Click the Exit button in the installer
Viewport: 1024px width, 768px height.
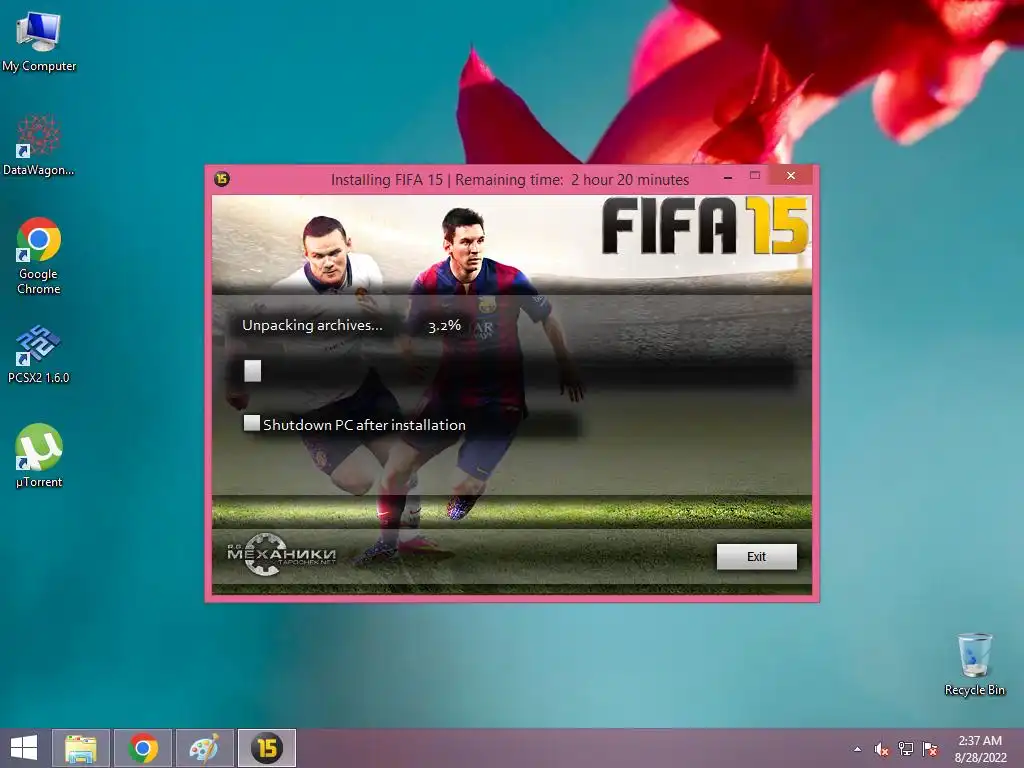(x=756, y=556)
